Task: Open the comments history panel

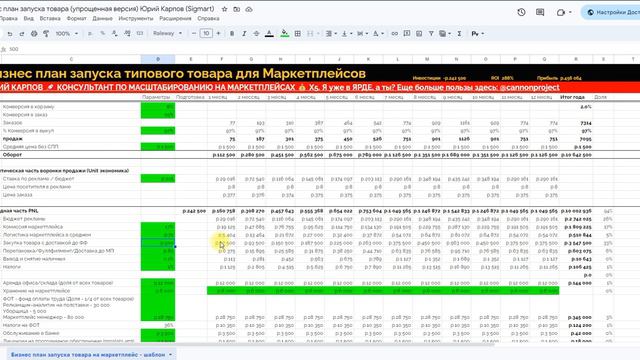Action: pos(540,12)
